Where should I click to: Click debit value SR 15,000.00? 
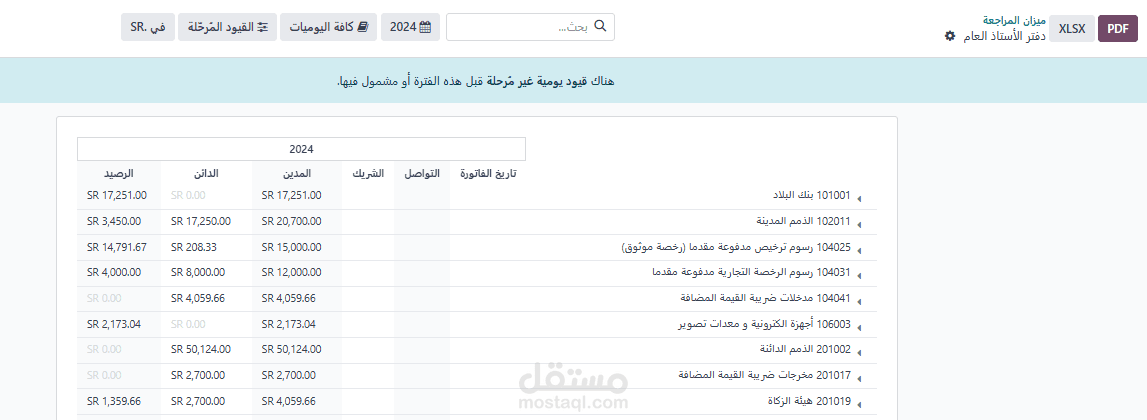(291, 247)
